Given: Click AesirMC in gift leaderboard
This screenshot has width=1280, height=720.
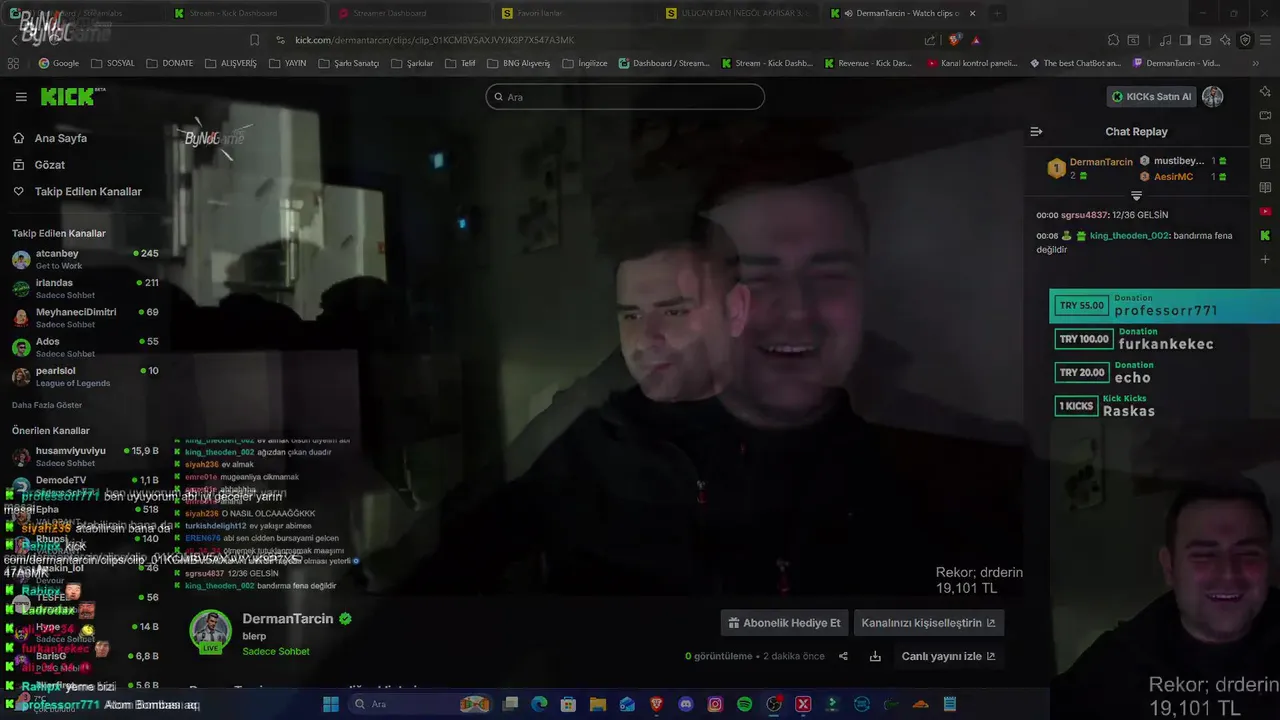Looking at the screenshot, I should point(1173,177).
